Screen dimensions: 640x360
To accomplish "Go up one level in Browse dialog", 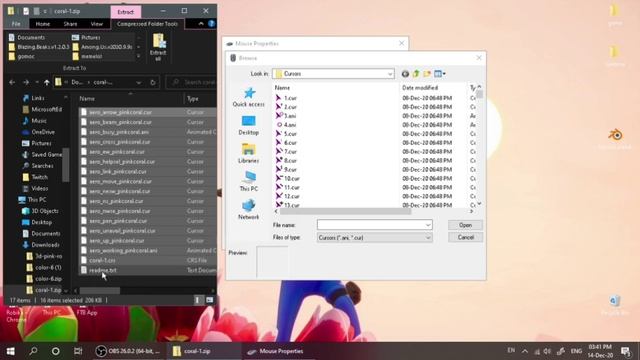I will pyautogui.click(x=416, y=74).
